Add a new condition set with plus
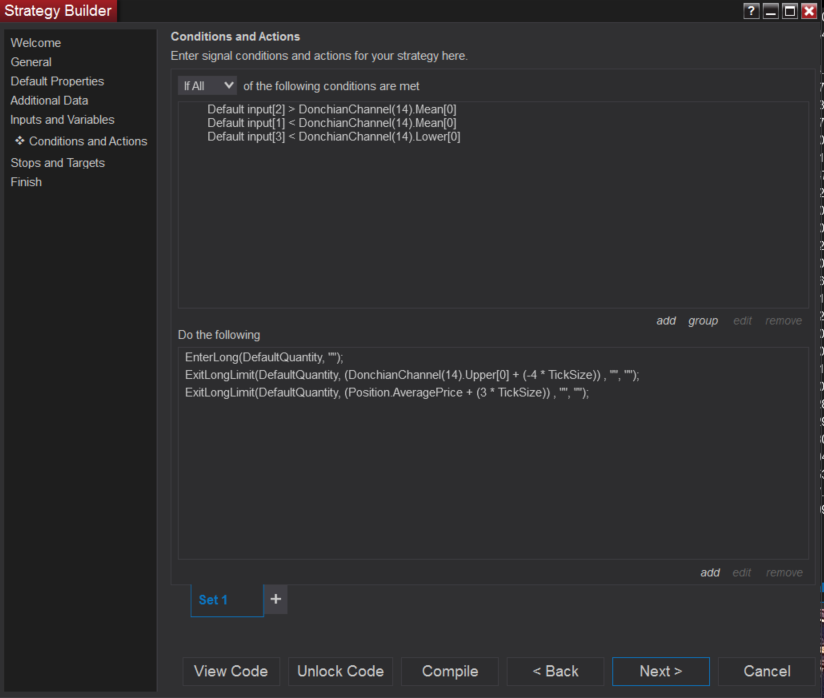 tap(276, 599)
